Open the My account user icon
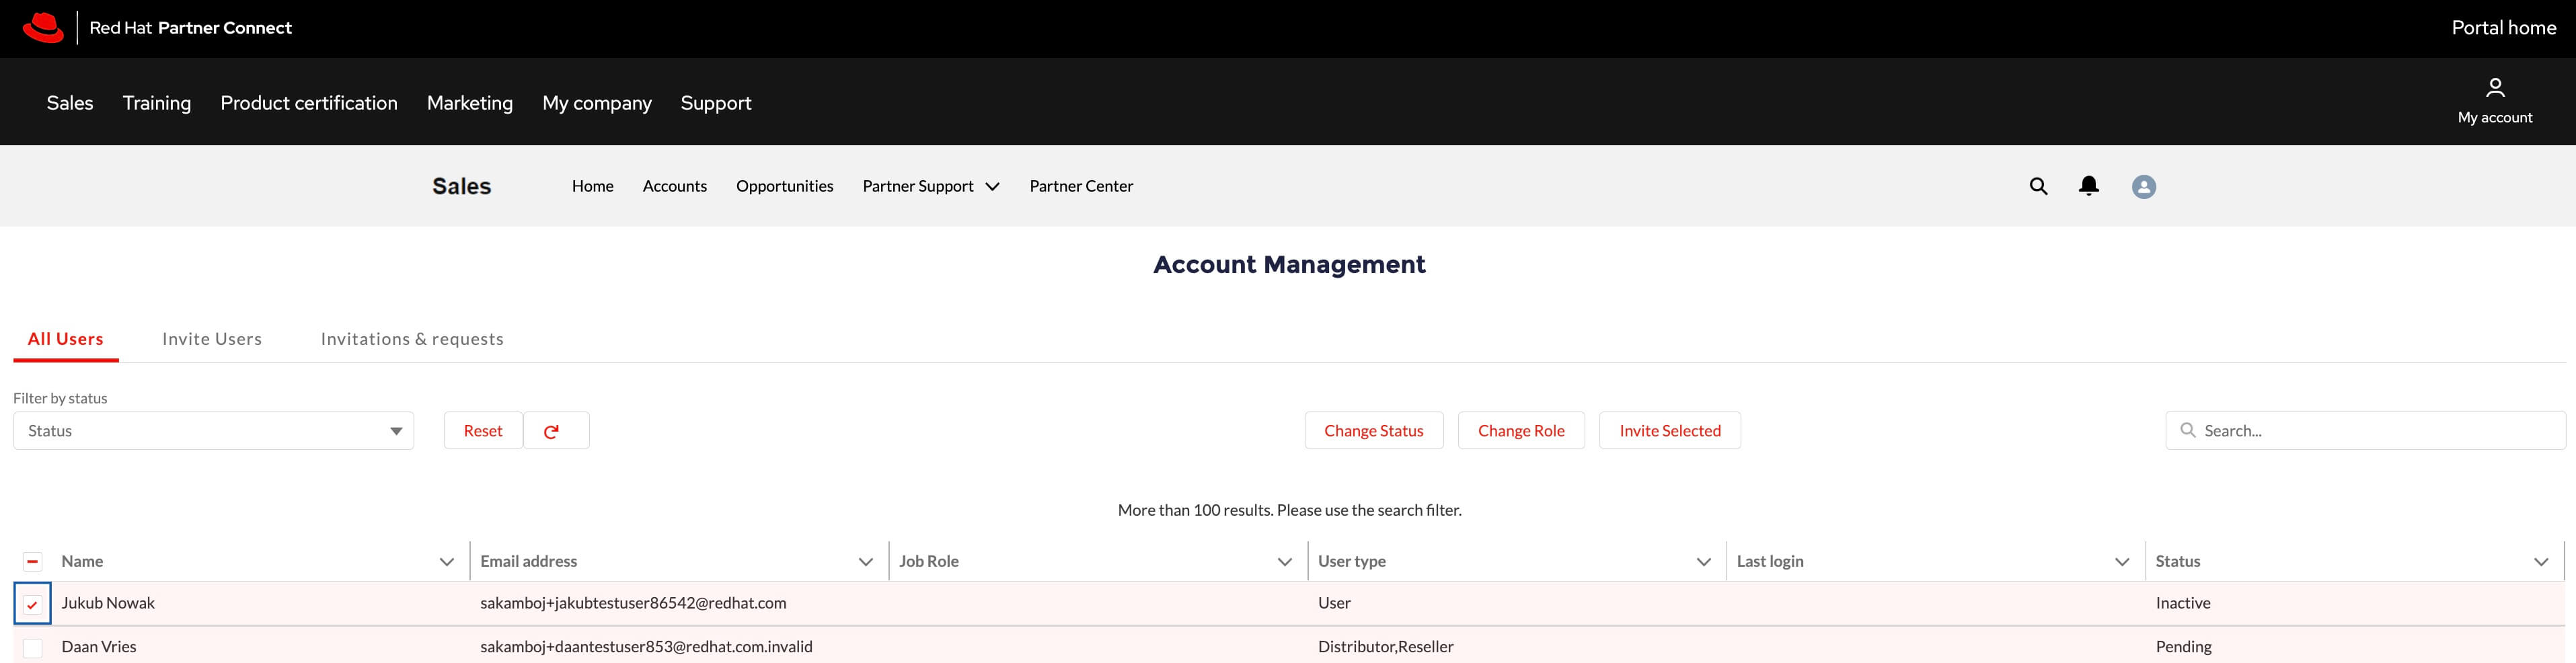 pos(2494,88)
